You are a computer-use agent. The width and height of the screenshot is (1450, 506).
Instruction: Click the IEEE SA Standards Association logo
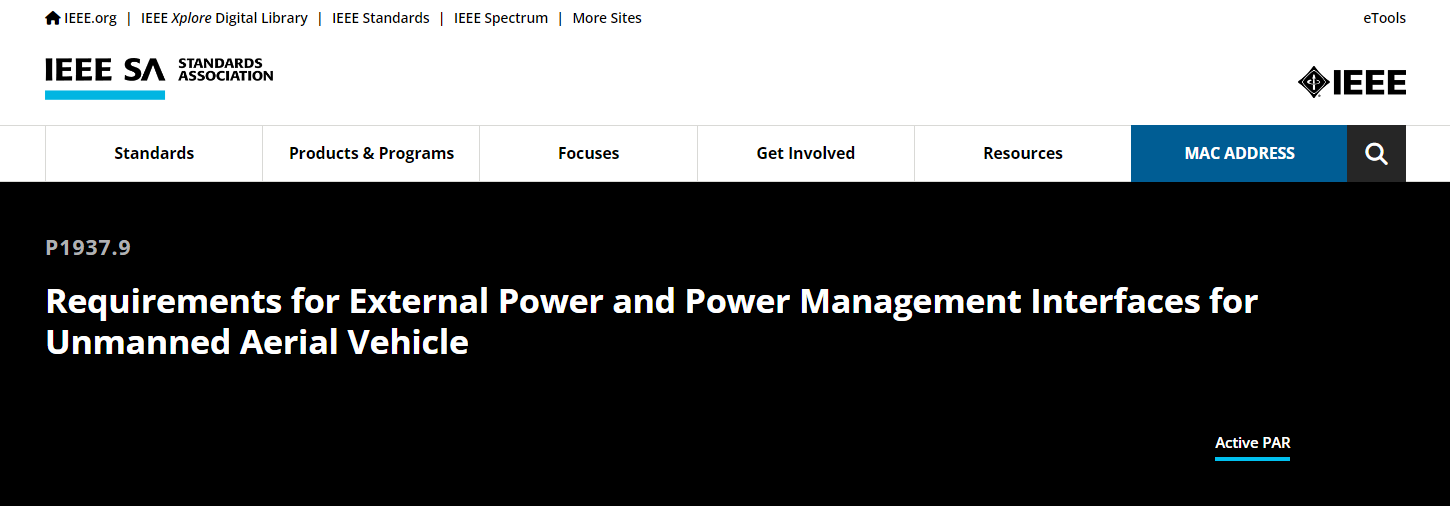pos(159,77)
